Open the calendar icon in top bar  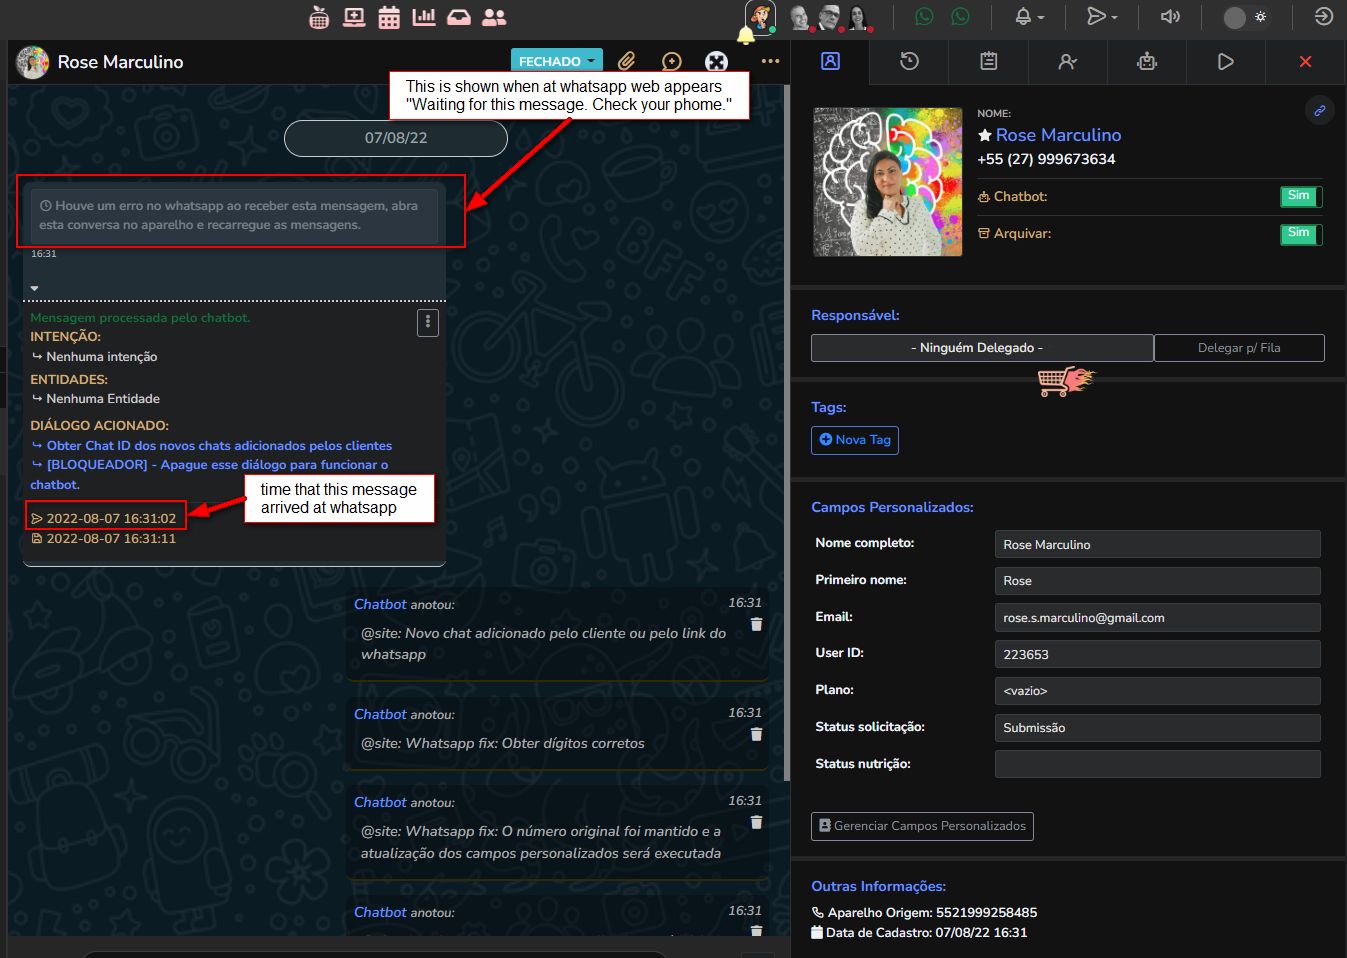tap(389, 17)
